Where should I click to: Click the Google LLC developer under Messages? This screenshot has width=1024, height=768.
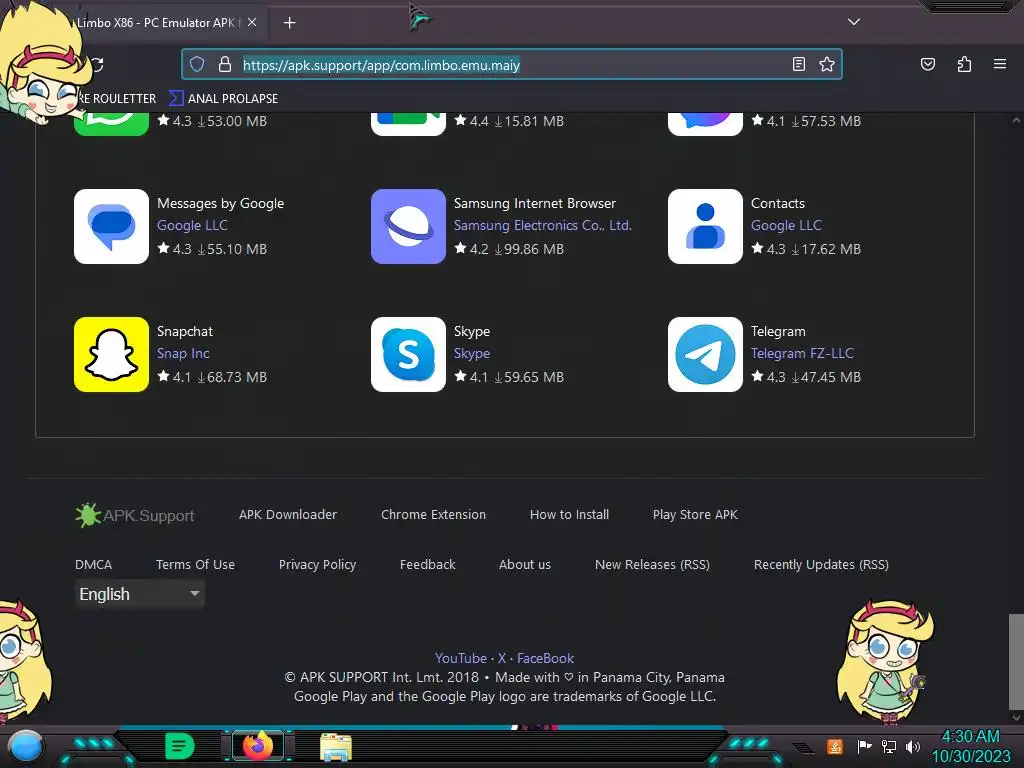(192, 225)
